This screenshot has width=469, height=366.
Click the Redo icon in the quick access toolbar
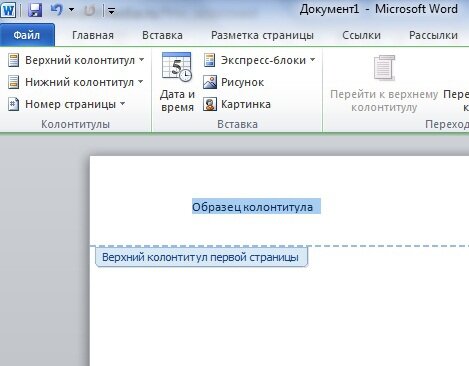click(x=89, y=11)
